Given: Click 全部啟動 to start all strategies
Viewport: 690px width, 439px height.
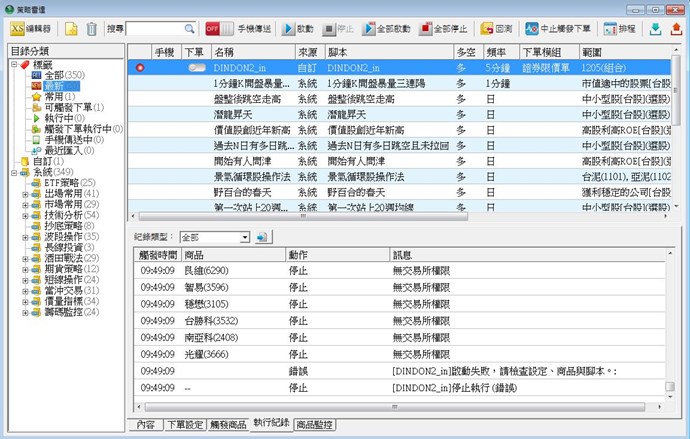Looking at the screenshot, I should point(390,29).
